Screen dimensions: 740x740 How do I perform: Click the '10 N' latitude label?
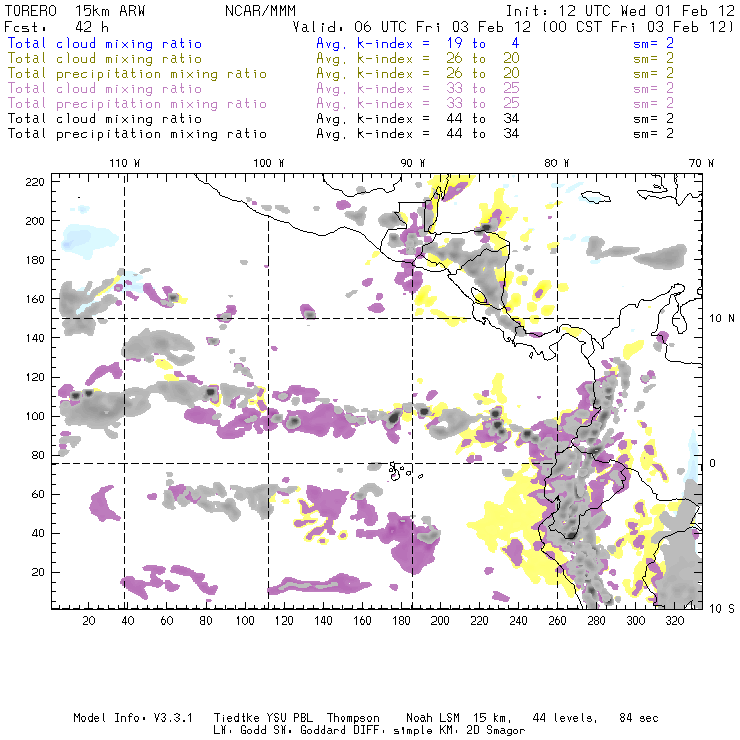point(722,319)
